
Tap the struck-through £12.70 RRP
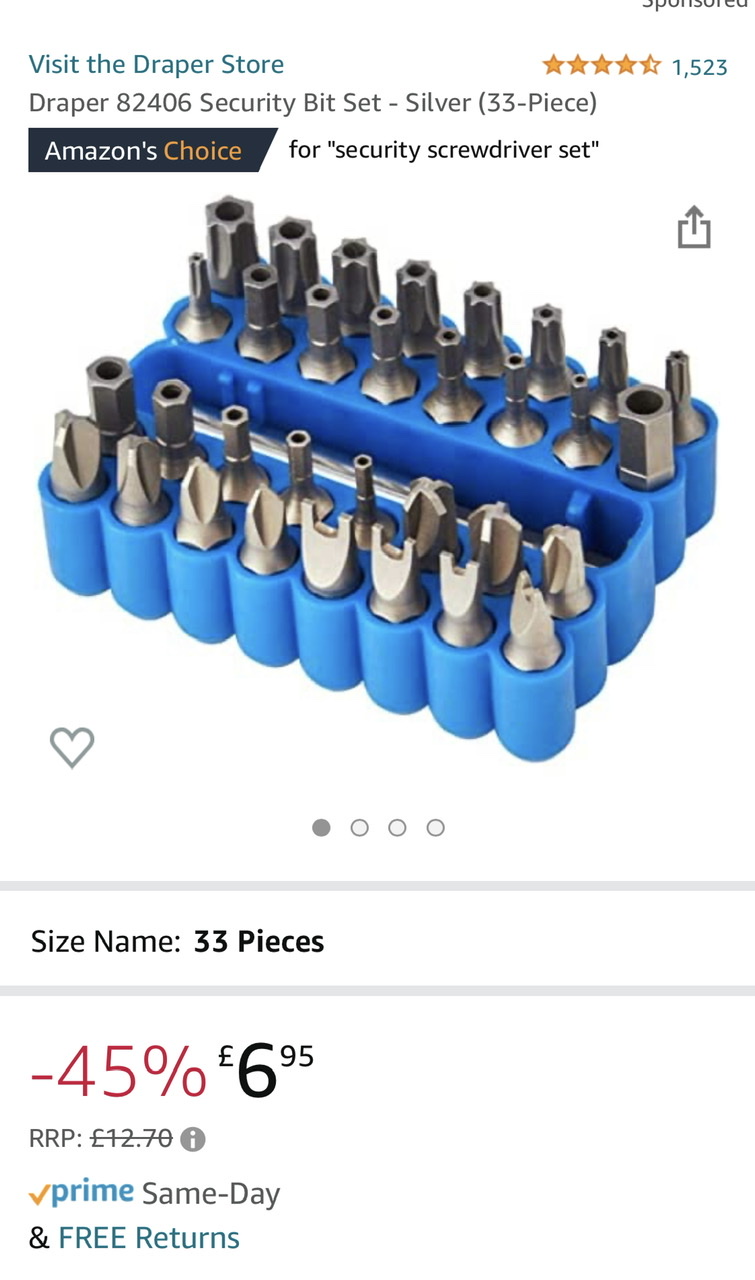(x=132, y=1138)
